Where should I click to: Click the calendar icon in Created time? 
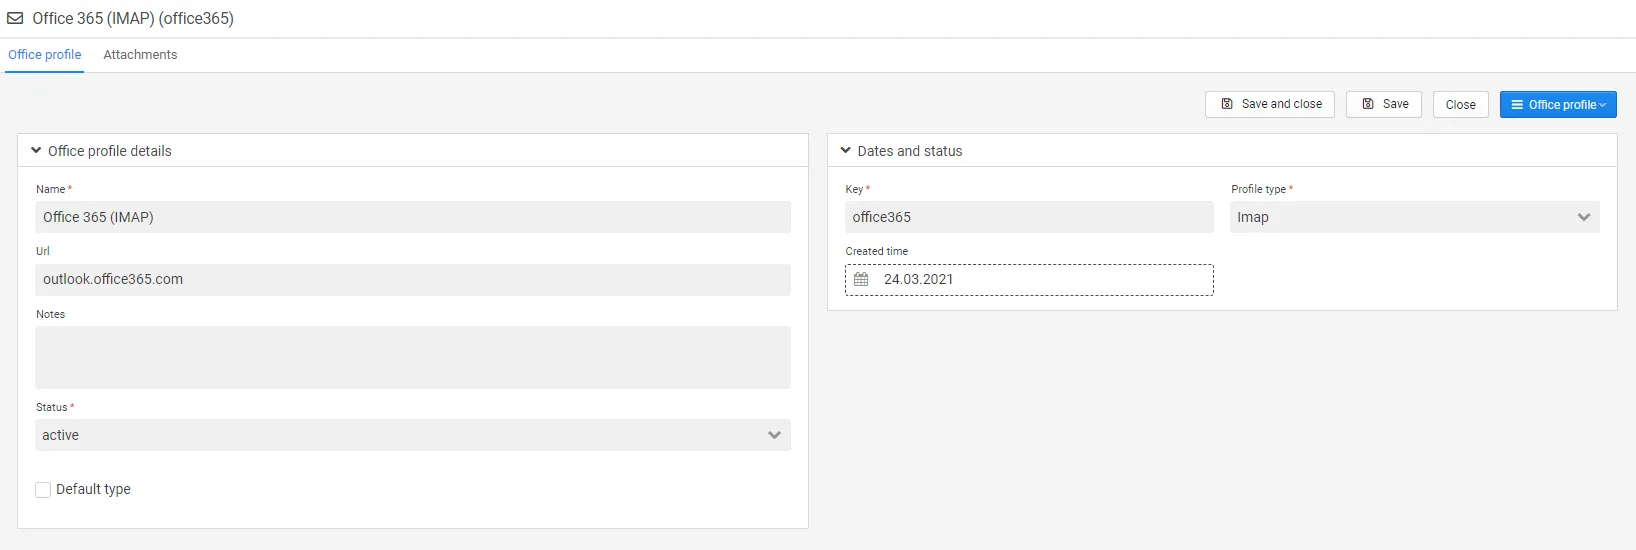click(x=861, y=279)
